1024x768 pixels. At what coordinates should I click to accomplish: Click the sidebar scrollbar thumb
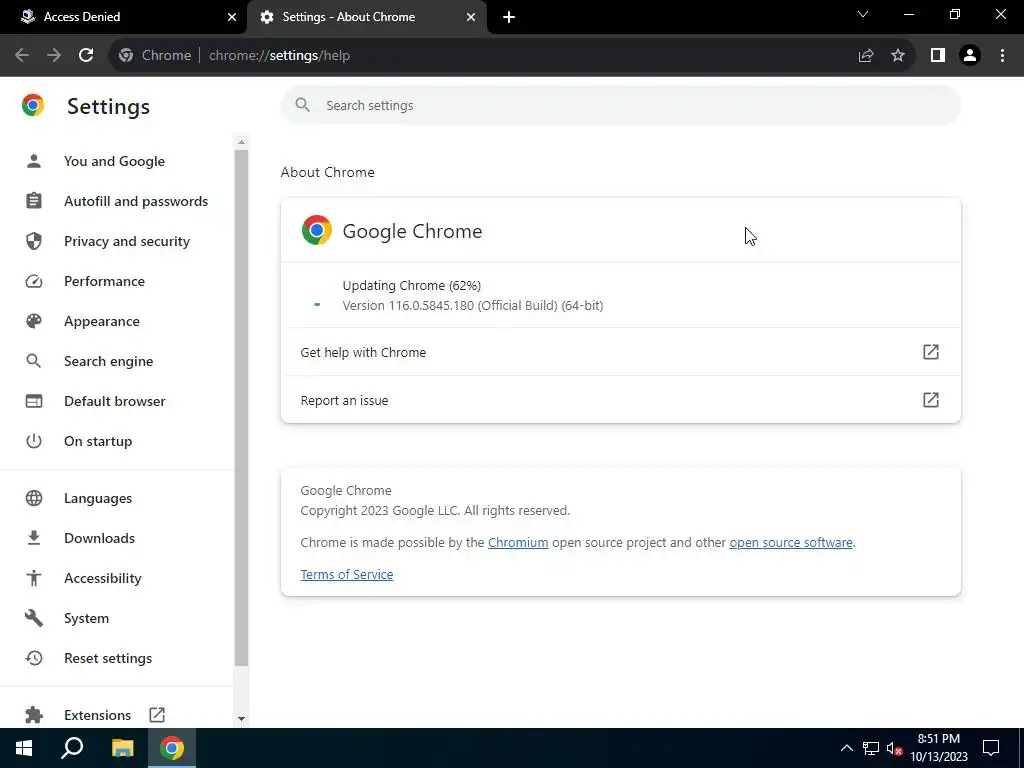[241, 408]
